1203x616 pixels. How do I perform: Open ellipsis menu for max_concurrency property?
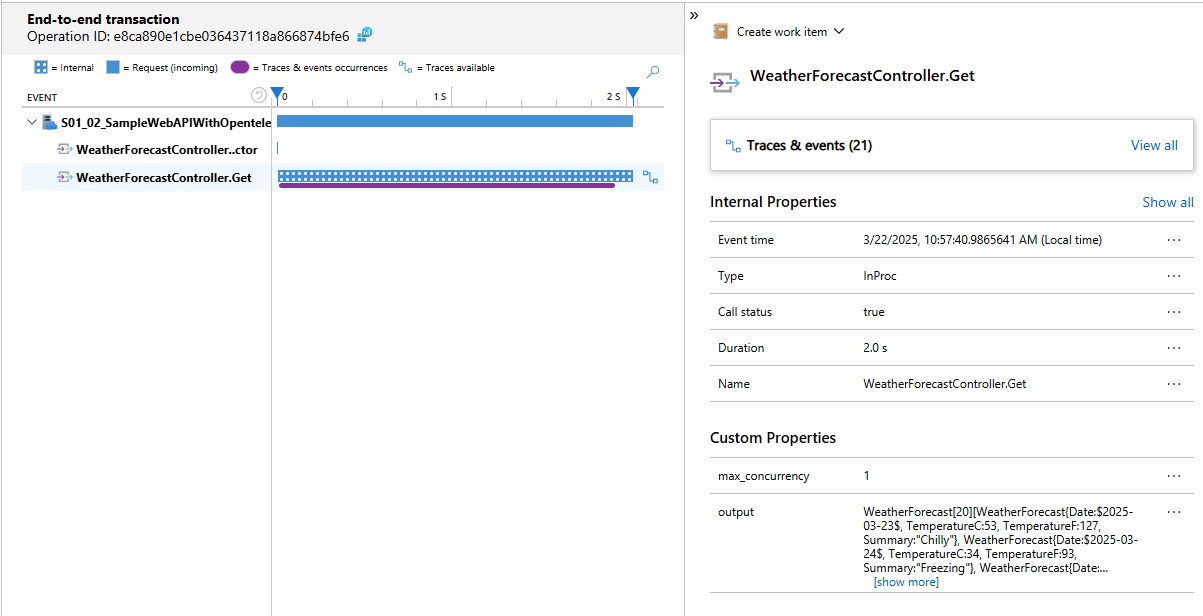(x=1174, y=476)
